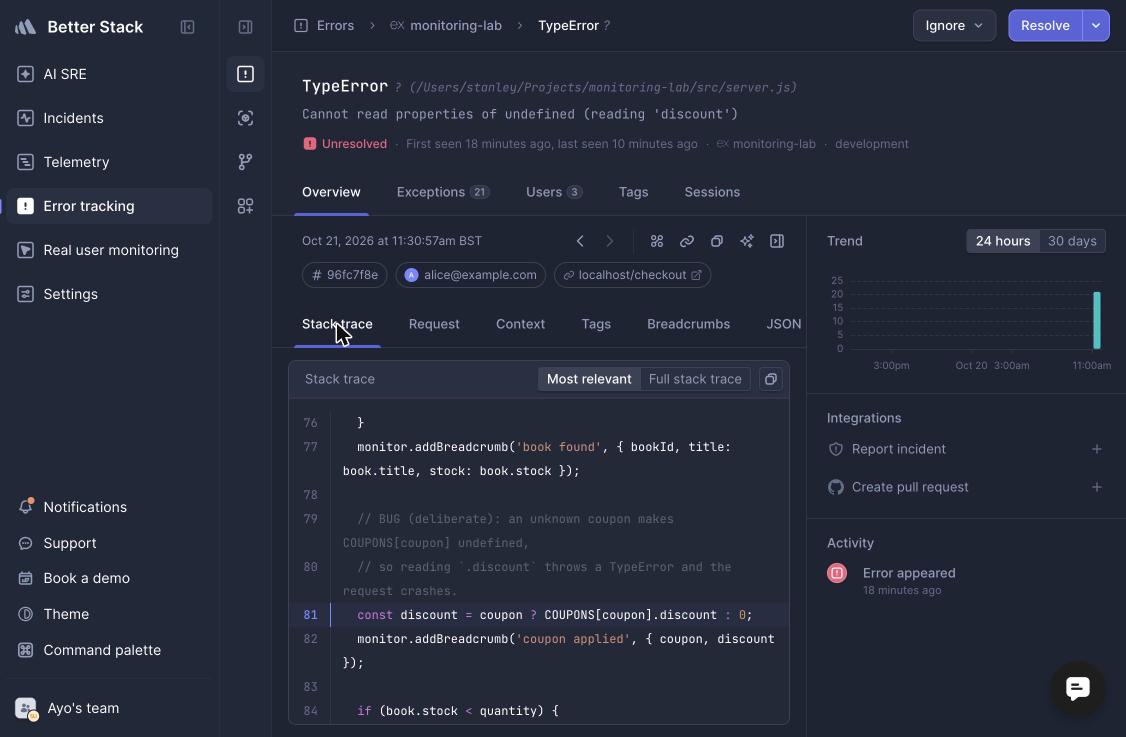Open Command palette
The image size is (1126, 737).
(109, 650)
